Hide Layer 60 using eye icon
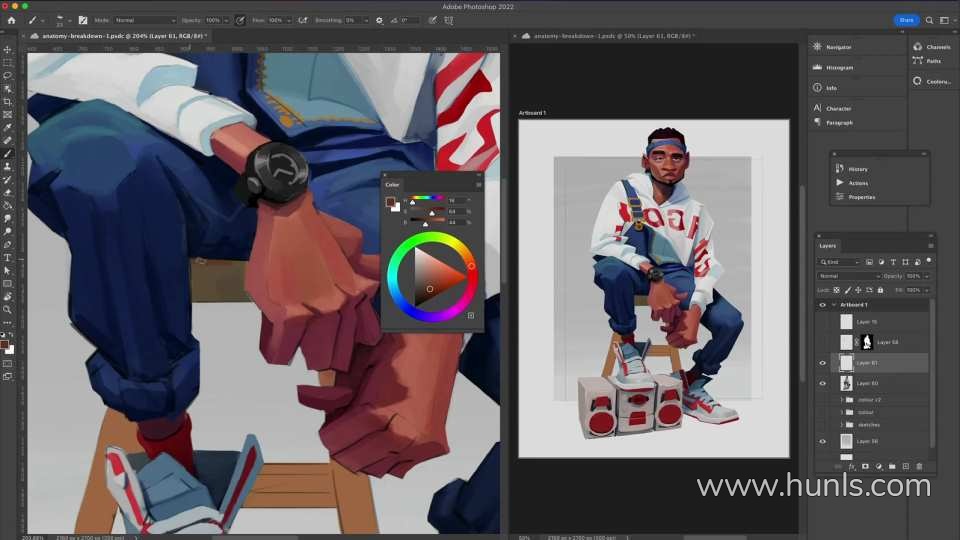This screenshot has height=540, width=960. pyautogui.click(x=822, y=383)
